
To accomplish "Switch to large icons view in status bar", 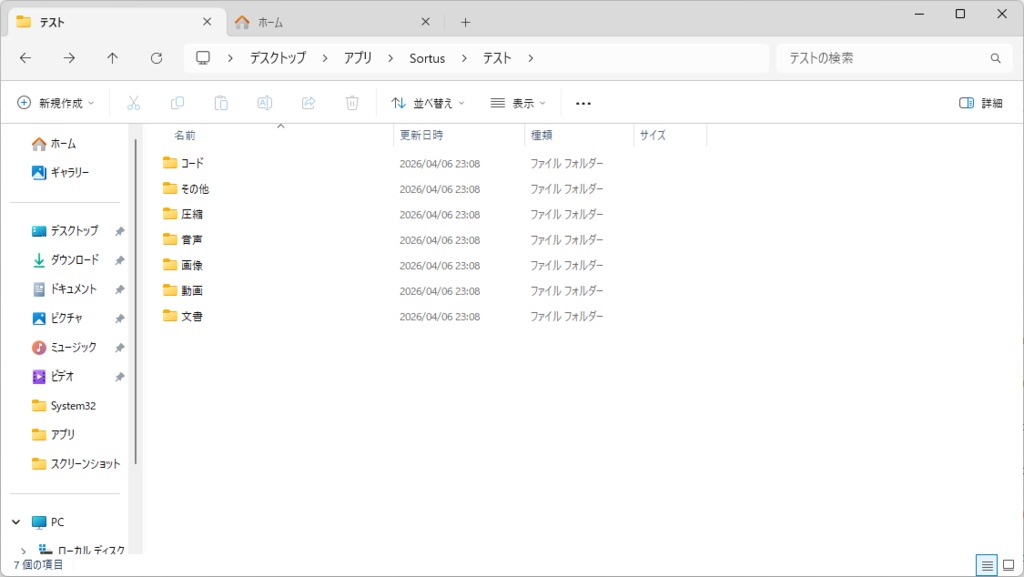I will point(1008,565).
